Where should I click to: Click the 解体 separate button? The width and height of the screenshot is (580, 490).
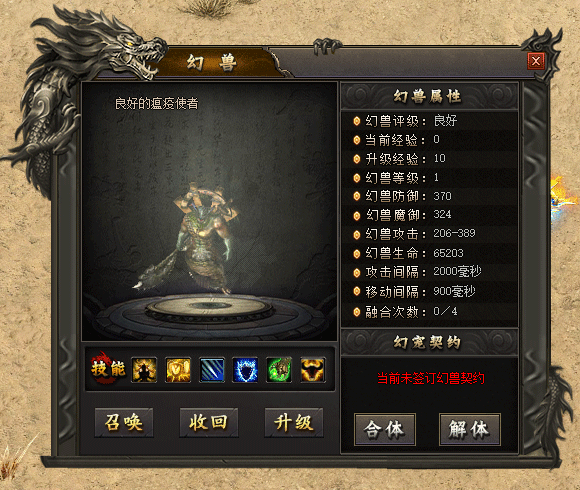click(469, 429)
